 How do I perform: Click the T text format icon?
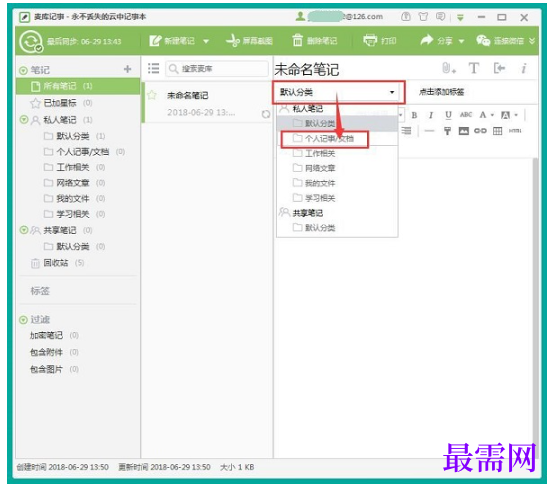pos(474,68)
